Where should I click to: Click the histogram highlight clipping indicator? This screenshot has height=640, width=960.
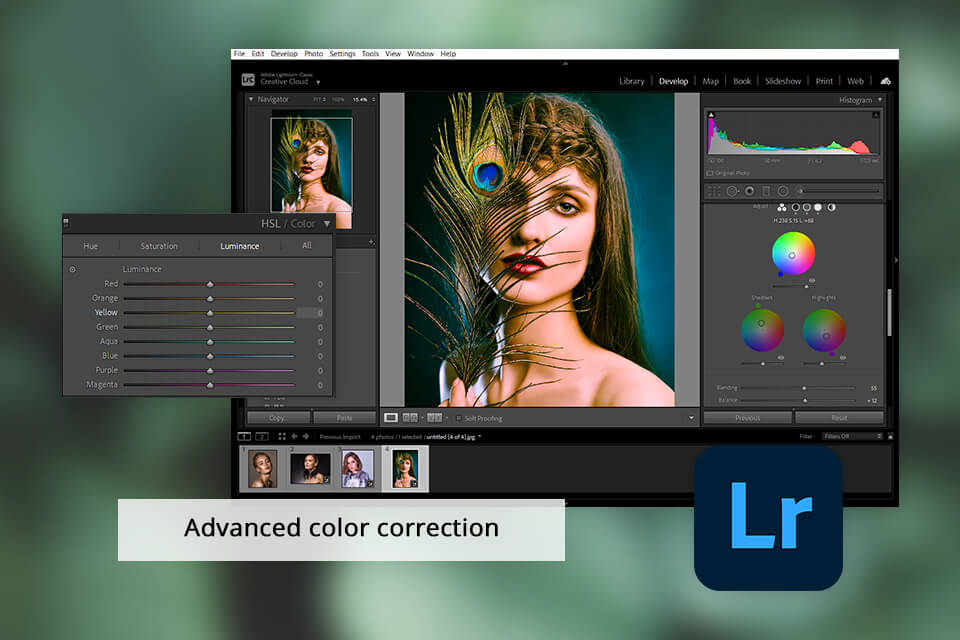coord(876,115)
